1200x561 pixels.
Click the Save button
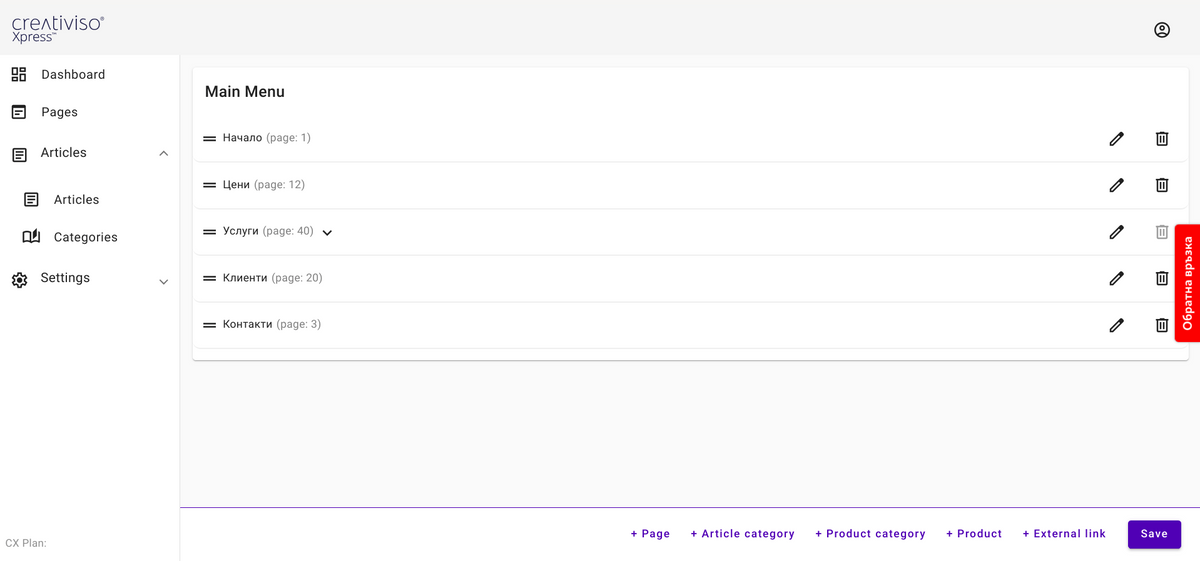pyautogui.click(x=1154, y=534)
